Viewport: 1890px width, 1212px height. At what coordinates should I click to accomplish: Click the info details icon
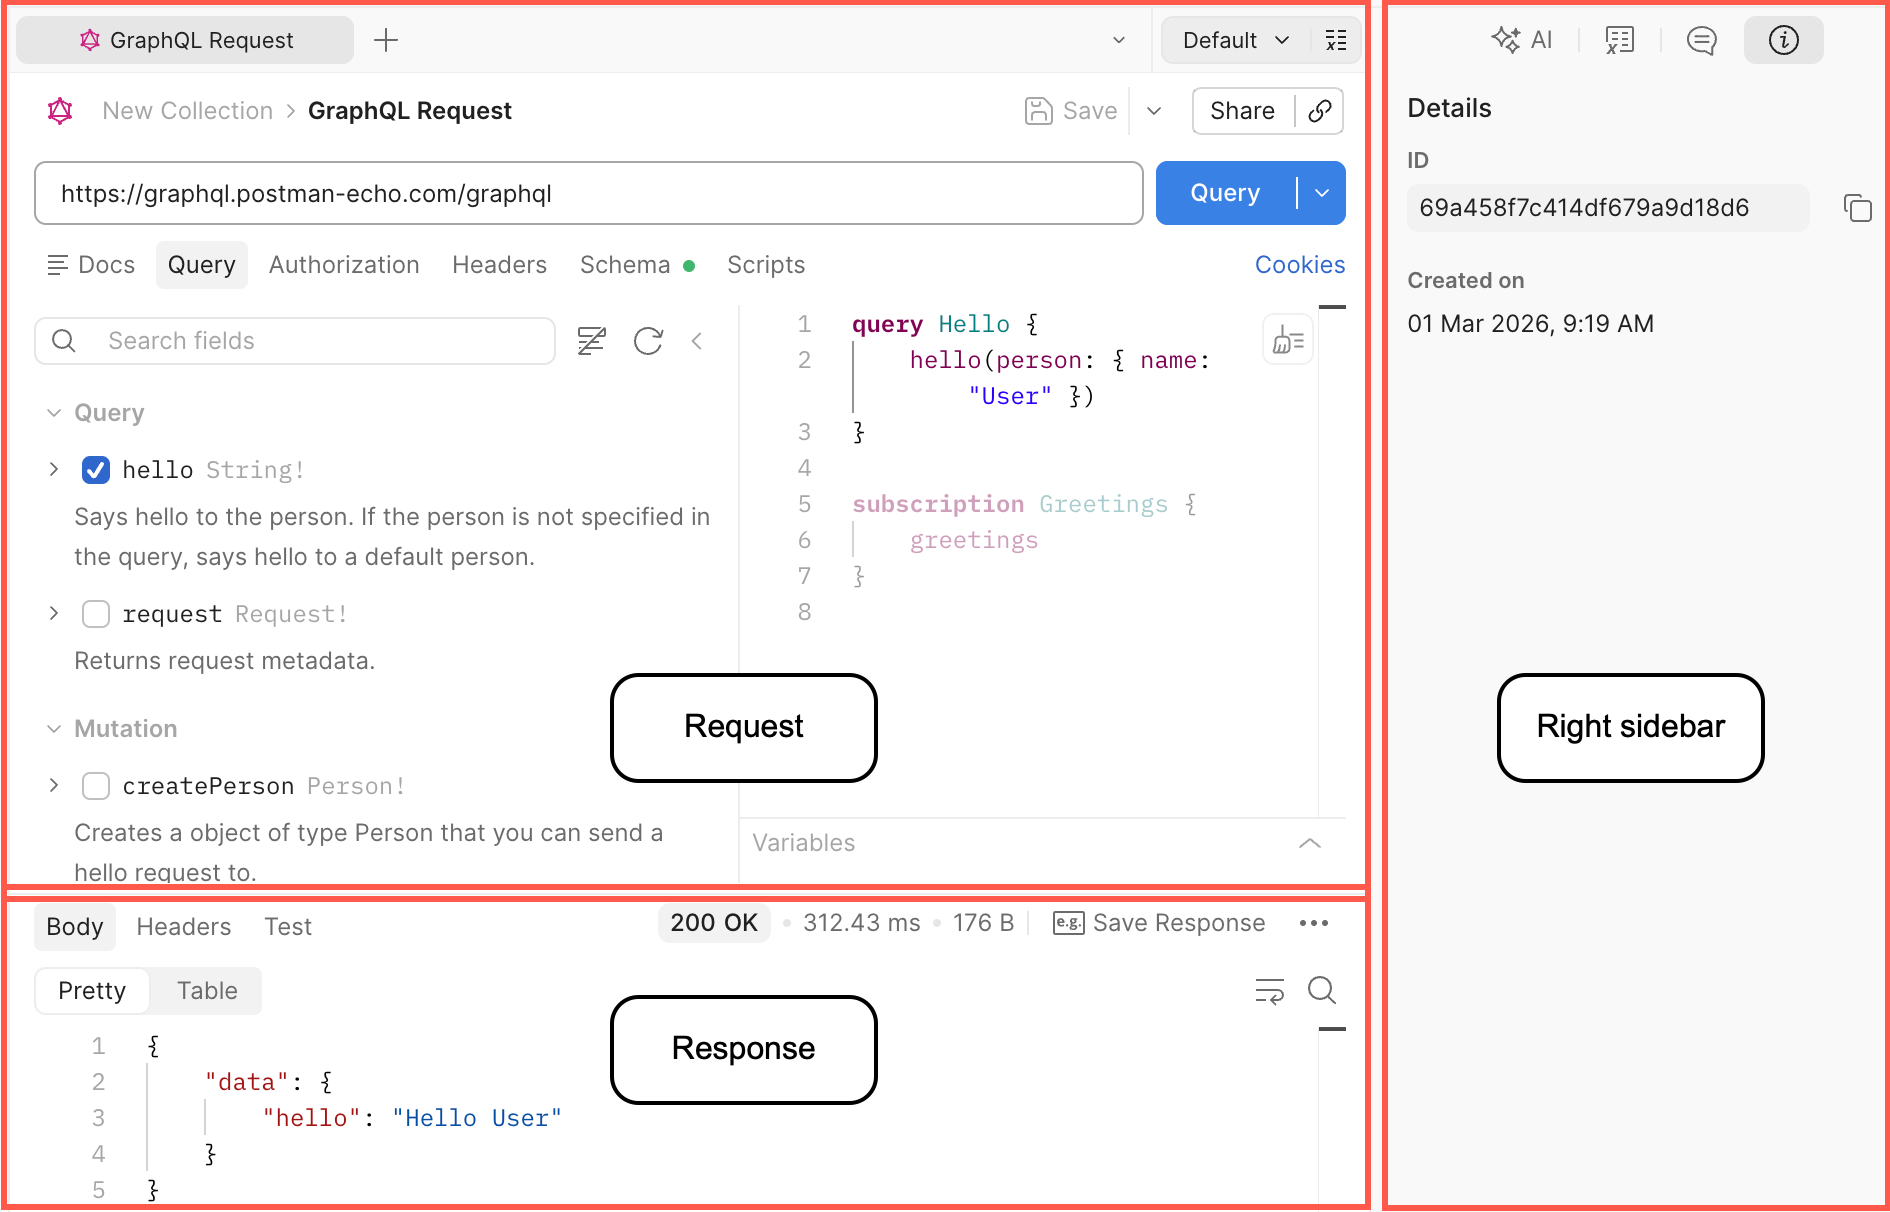pyautogui.click(x=1783, y=40)
